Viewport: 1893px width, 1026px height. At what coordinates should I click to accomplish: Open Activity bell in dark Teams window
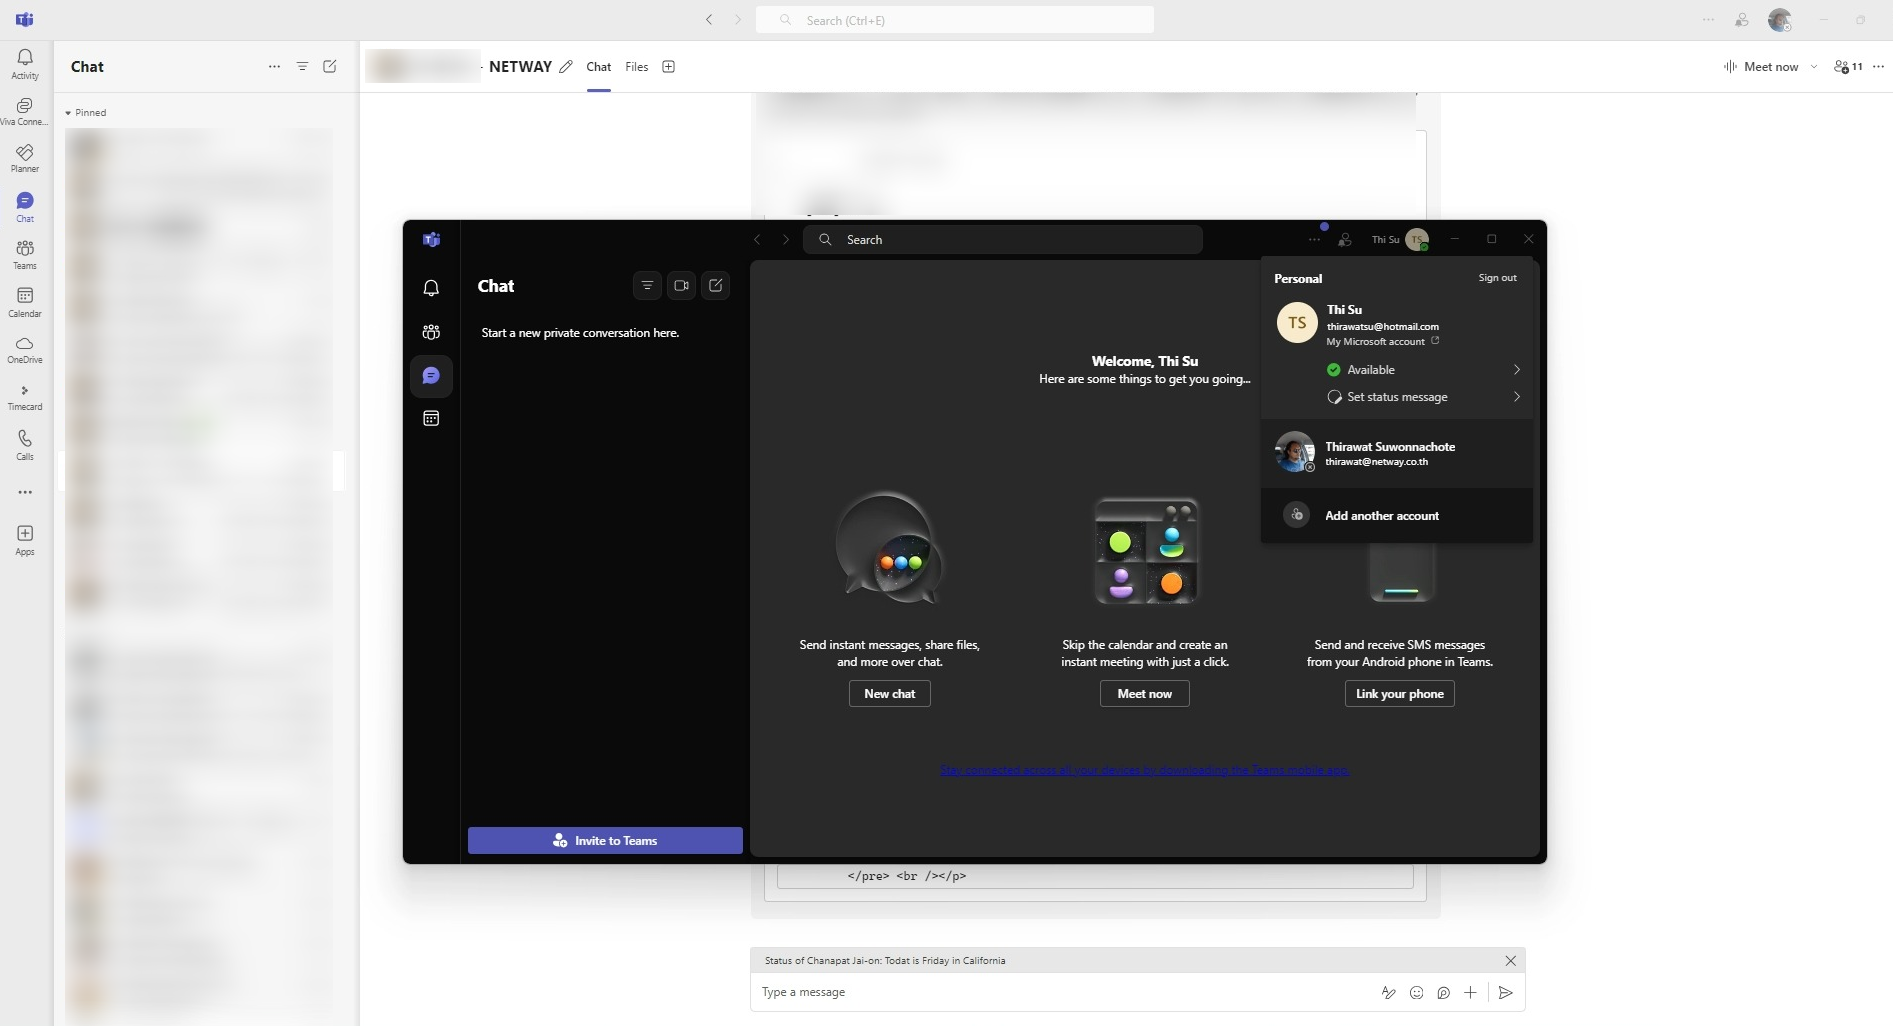tap(431, 288)
